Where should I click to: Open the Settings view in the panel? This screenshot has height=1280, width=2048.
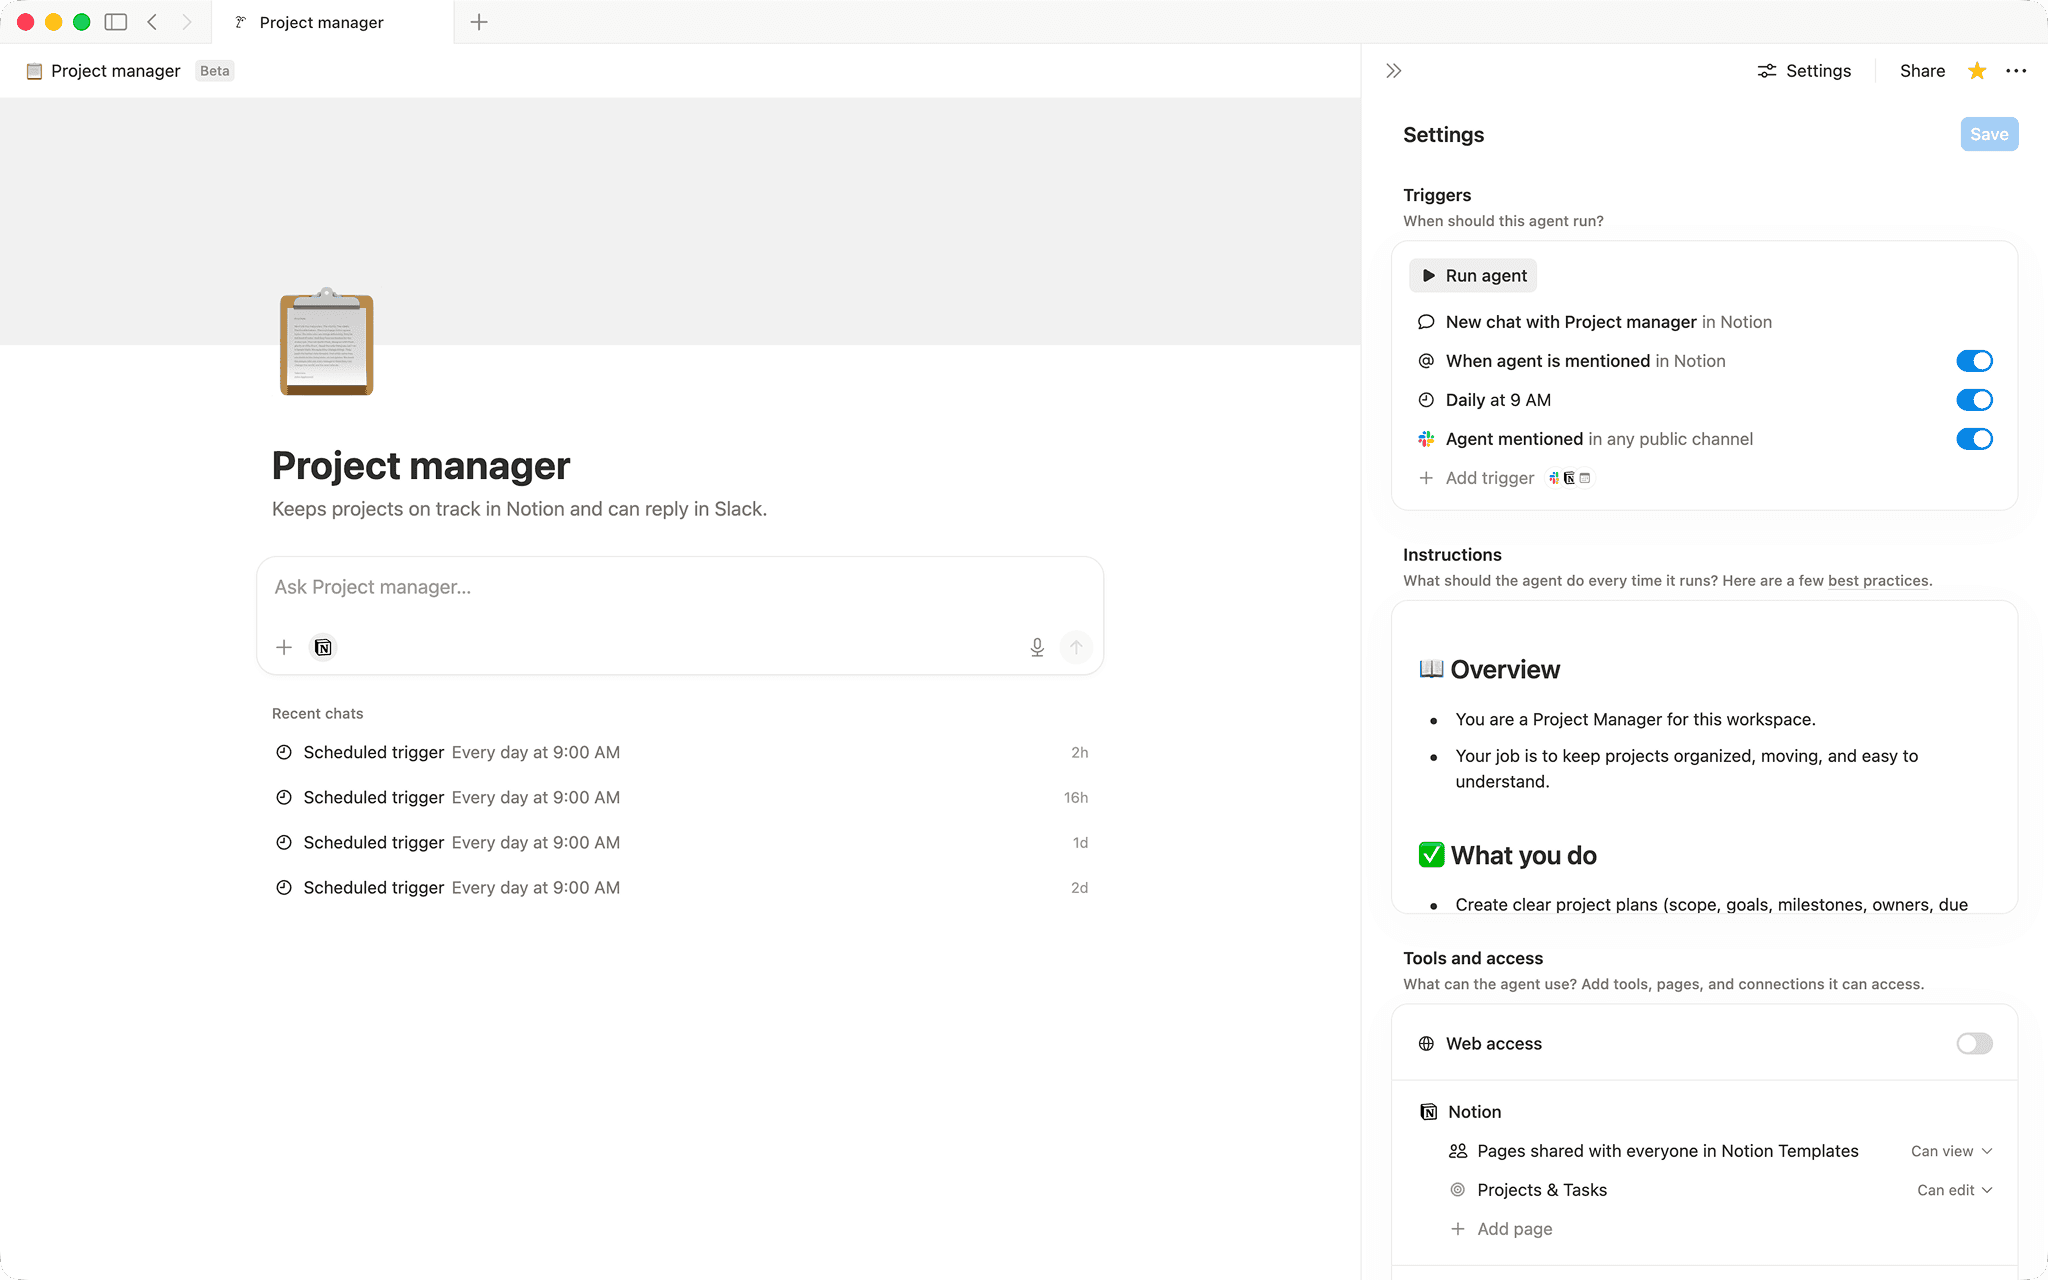click(1803, 70)
